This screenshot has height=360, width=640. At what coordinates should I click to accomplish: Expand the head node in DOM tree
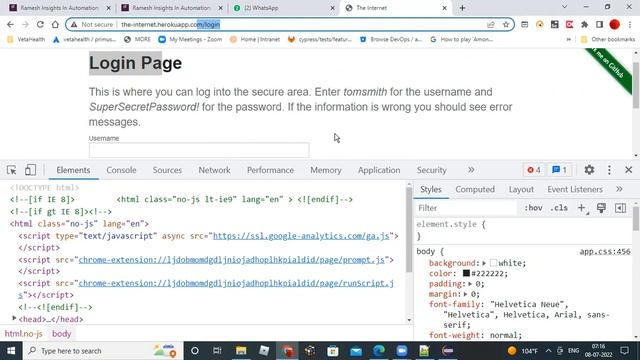(14, 318)
